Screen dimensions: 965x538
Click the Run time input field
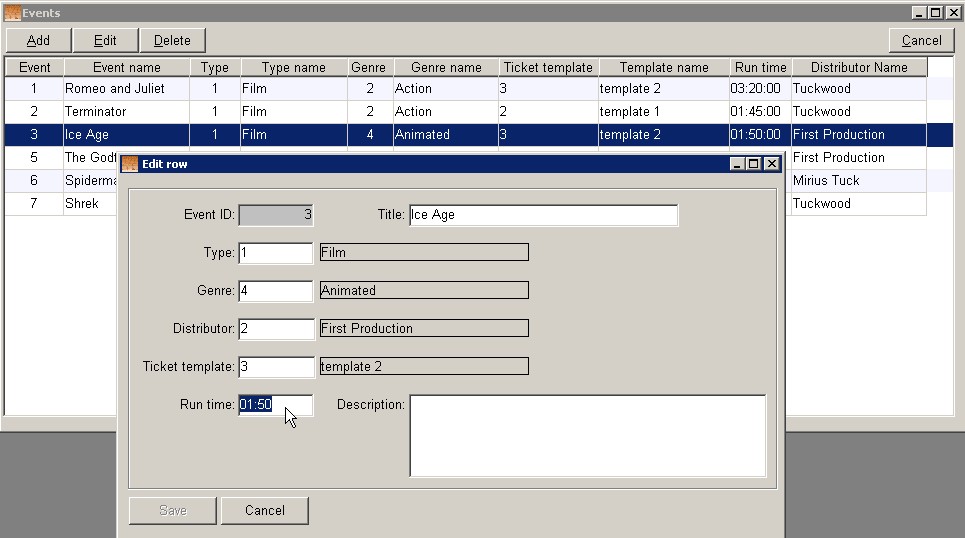coord(276,405)
